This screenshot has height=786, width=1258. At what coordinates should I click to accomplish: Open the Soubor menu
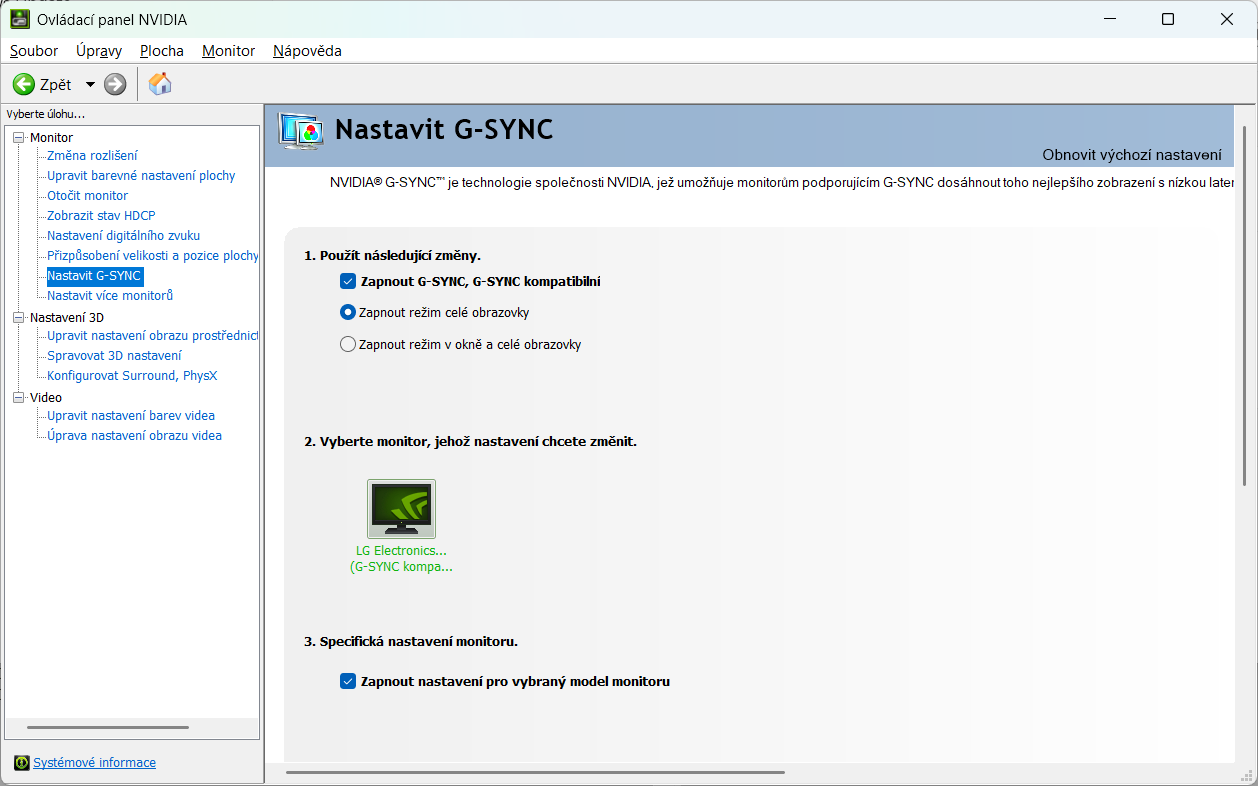tap(34, 50)
